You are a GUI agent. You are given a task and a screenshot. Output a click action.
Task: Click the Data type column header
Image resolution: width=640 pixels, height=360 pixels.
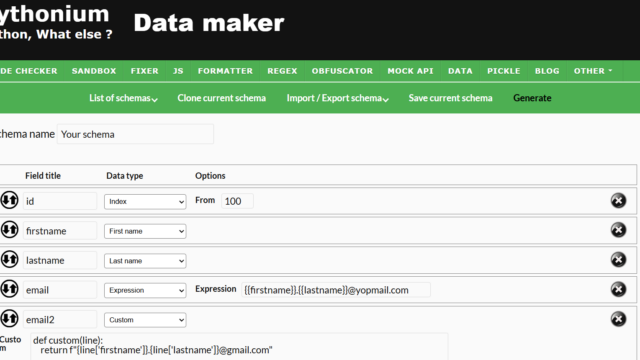pyautogui.click(x=124, y=176)
